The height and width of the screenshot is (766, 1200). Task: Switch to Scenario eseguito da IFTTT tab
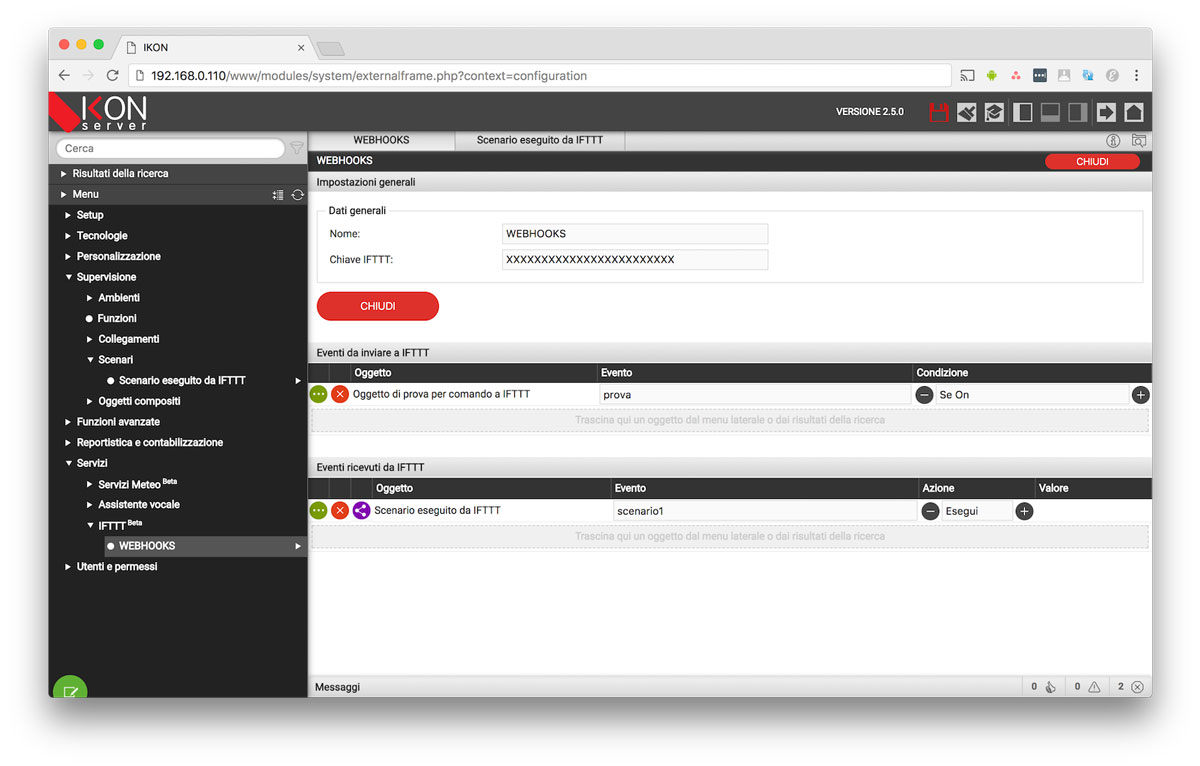tap(540, 141)
